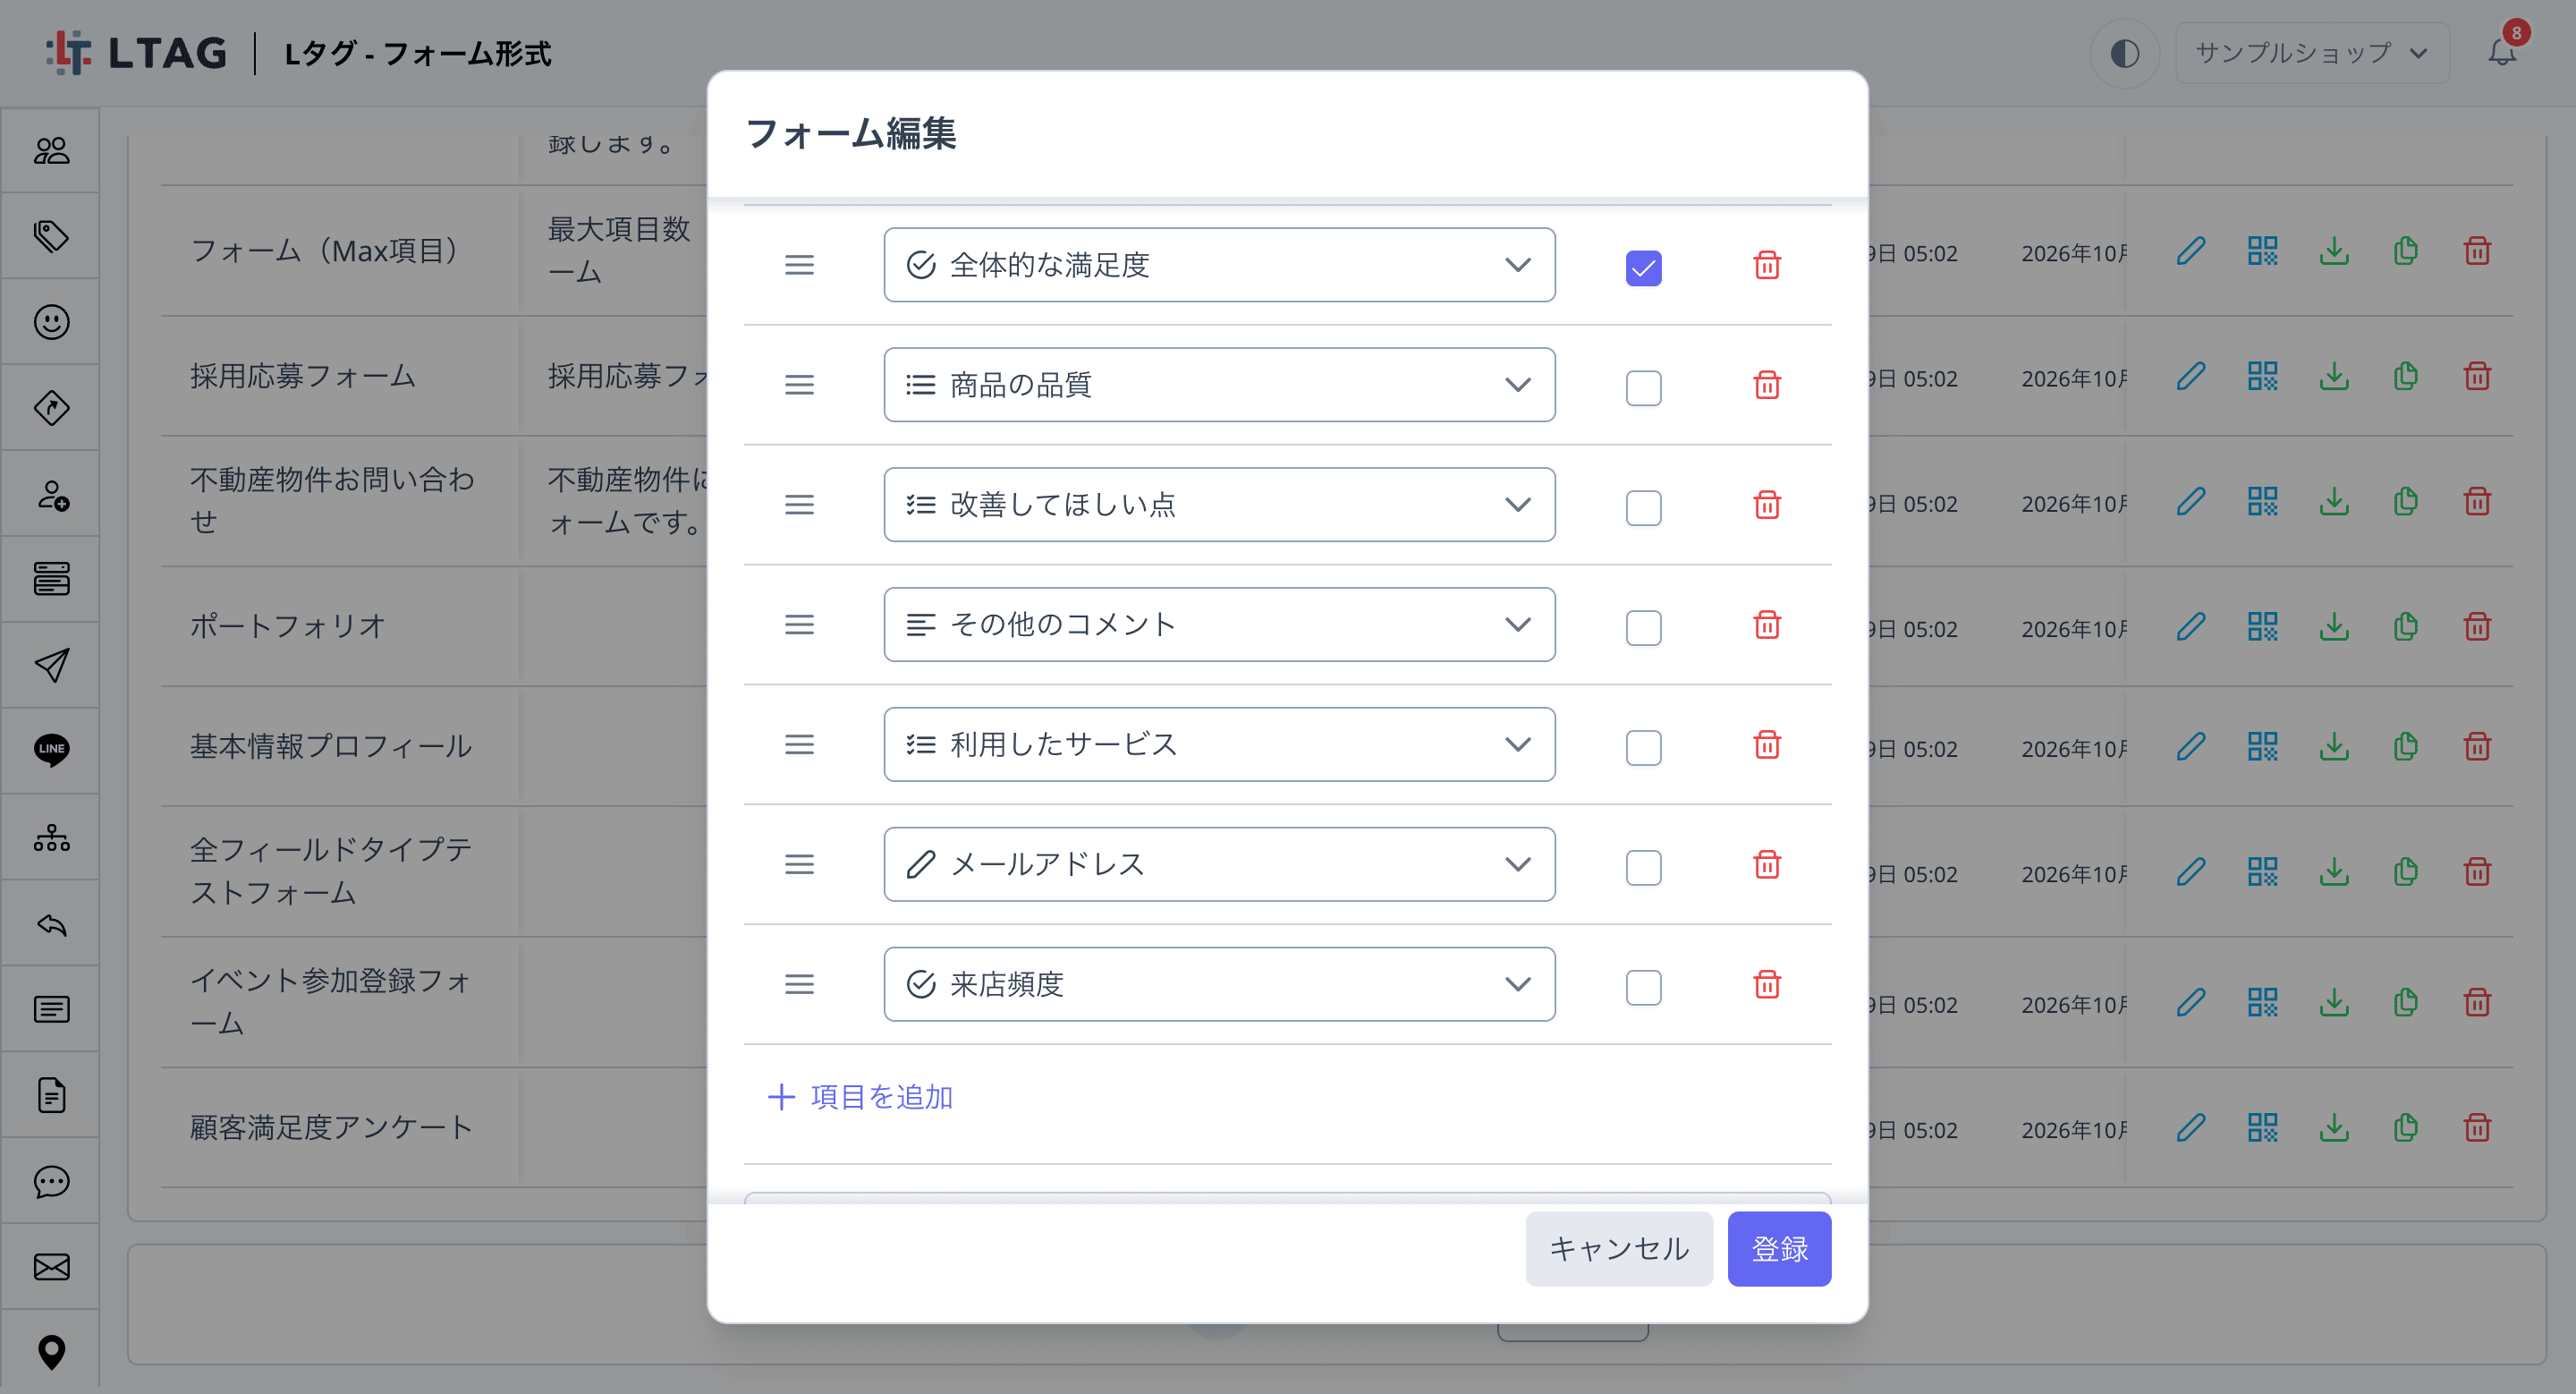Expand the その他のコメント dropdown
Image resolution: width=2576 pixels, height=1394 pixels.
point(1219,625)
